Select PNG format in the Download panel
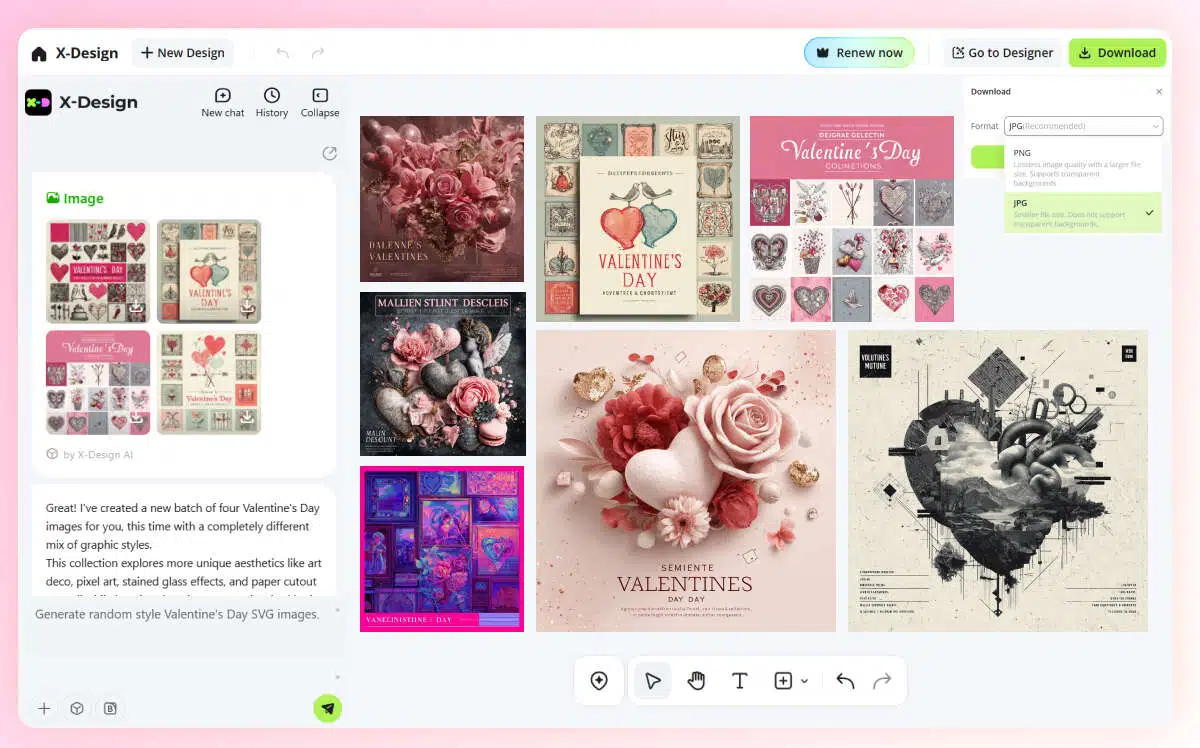 tap(1083, 167)
